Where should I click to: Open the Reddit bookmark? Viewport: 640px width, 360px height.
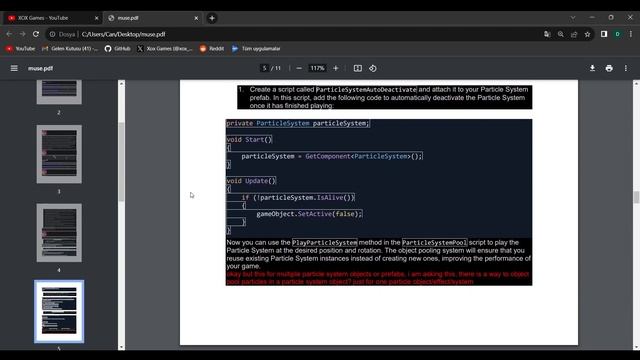pyautogui.click(x=212, y=49)
